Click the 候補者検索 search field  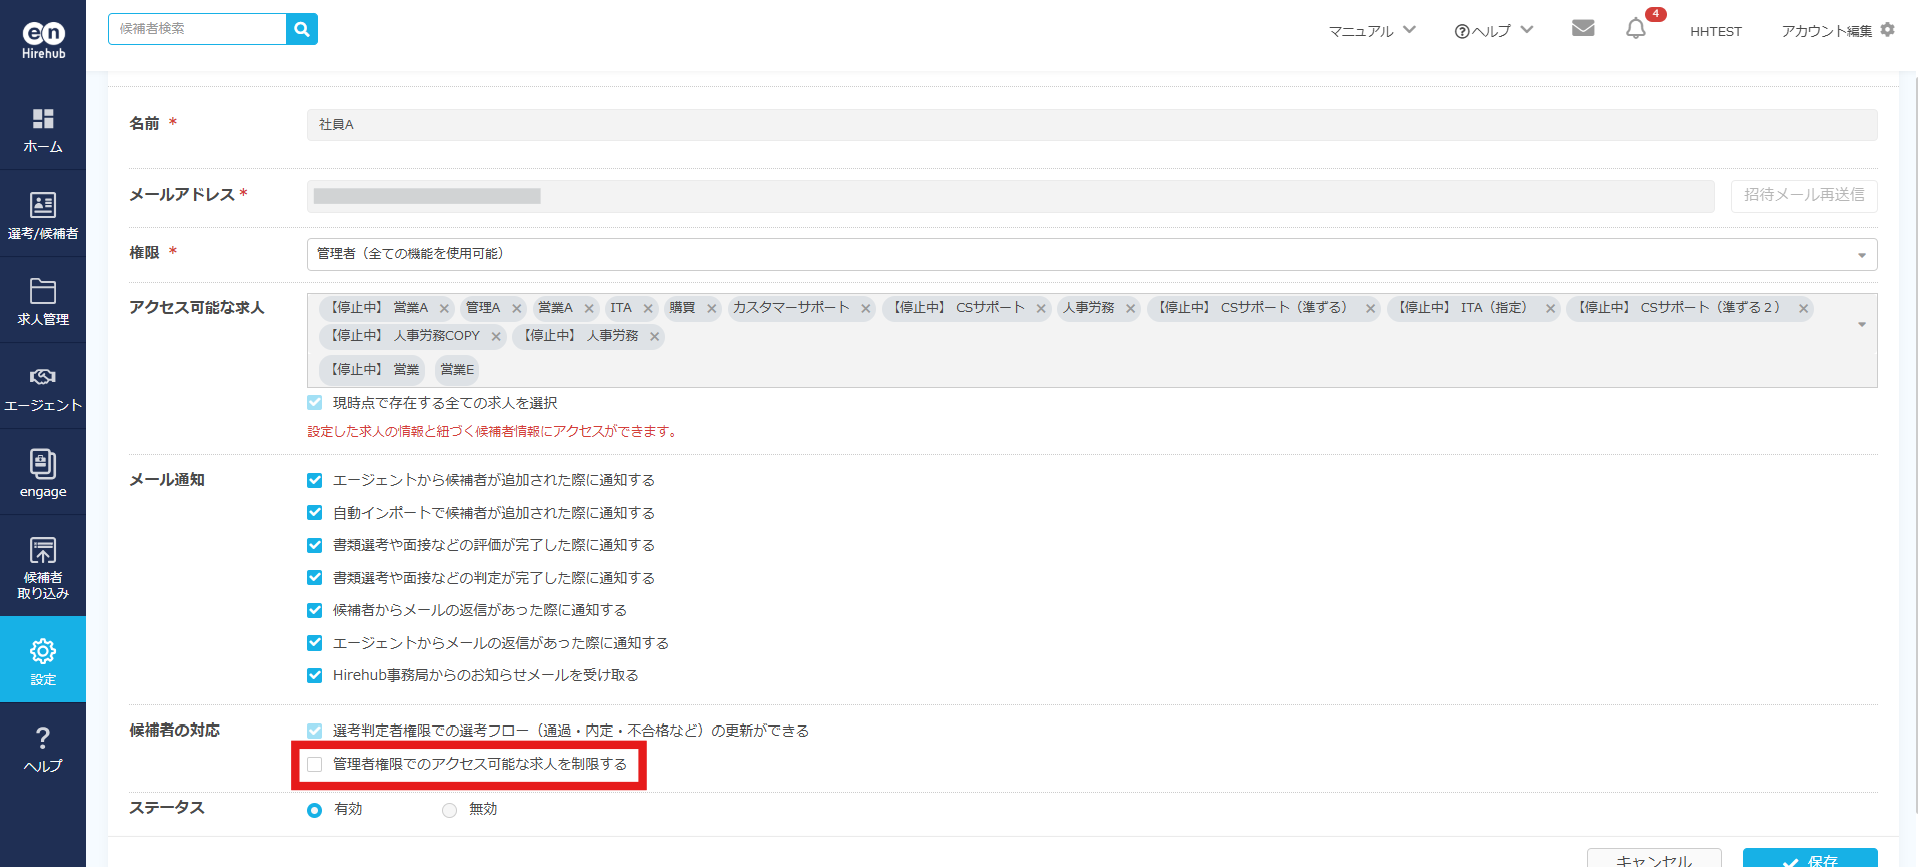[x=198, y=29]
